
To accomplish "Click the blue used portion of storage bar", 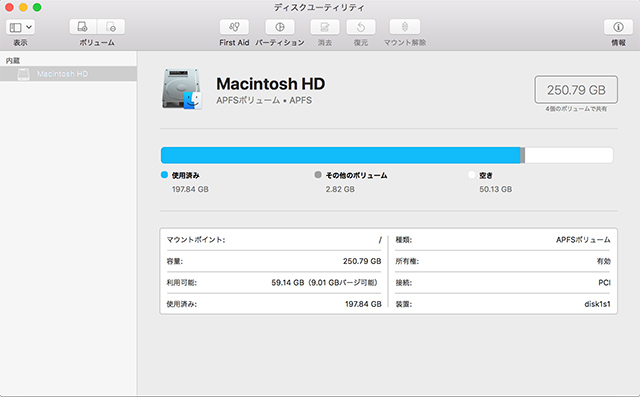I will [340, 155].
